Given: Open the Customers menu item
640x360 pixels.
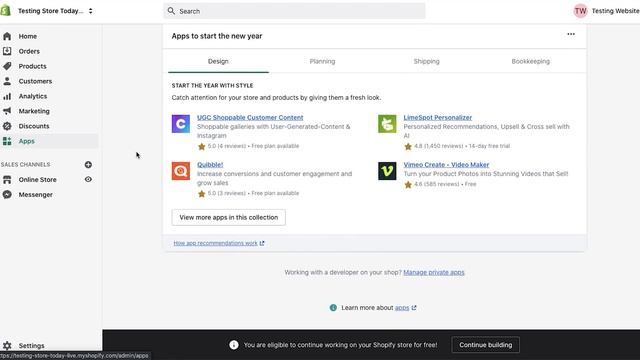Looking at the screenshot, I should pos(35,81).
